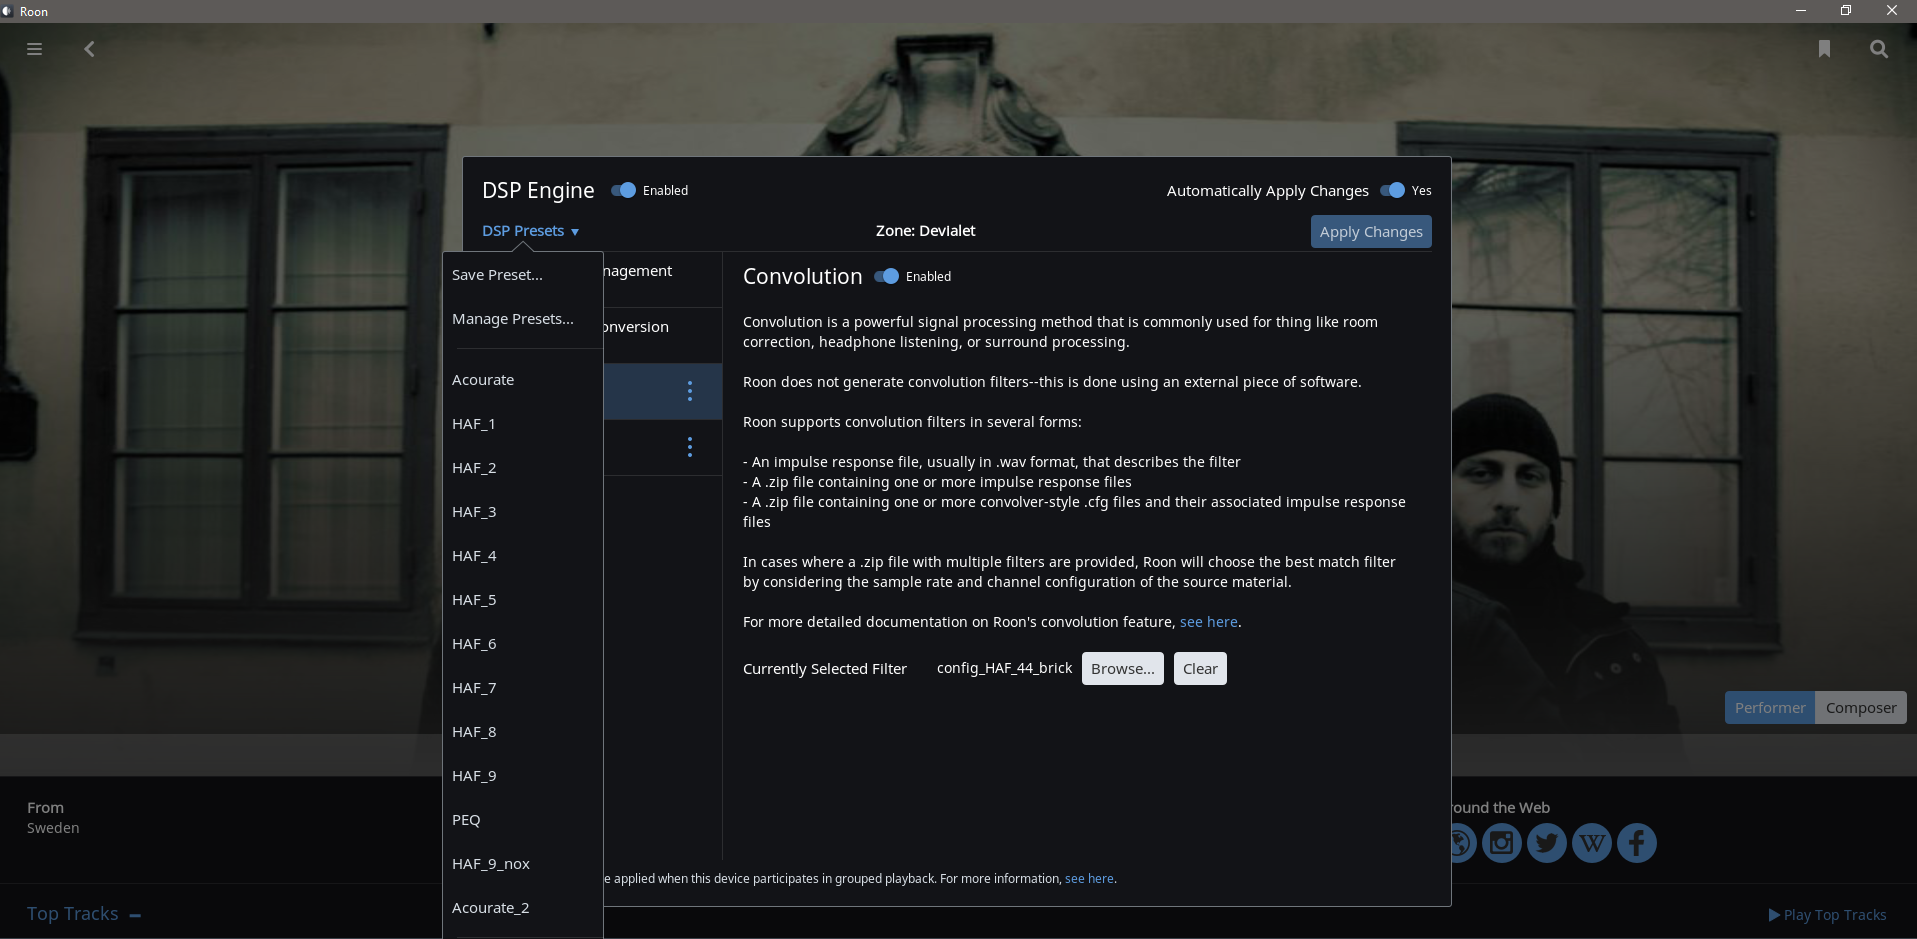
Task: Open the three-dot menu on the lower row
Action: [x=690, y=447]
